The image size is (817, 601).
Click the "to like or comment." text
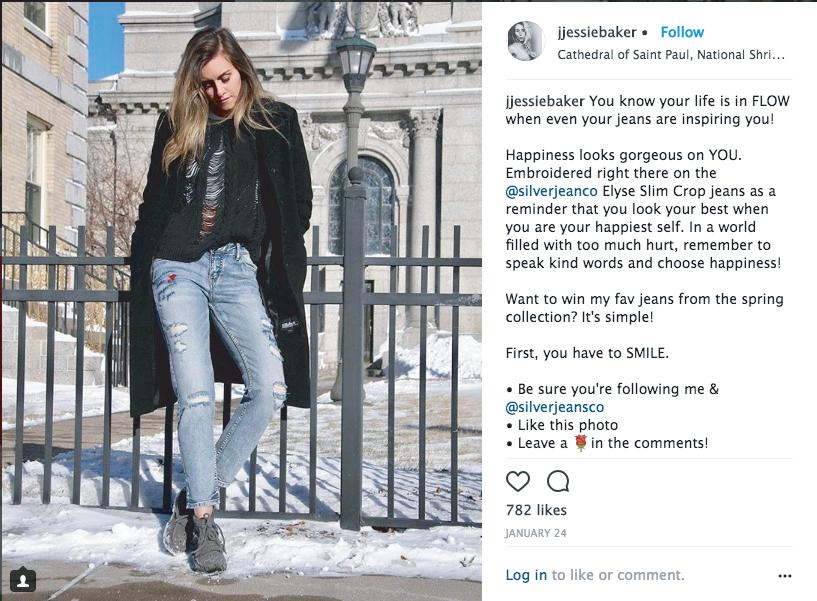click(618, 575)
